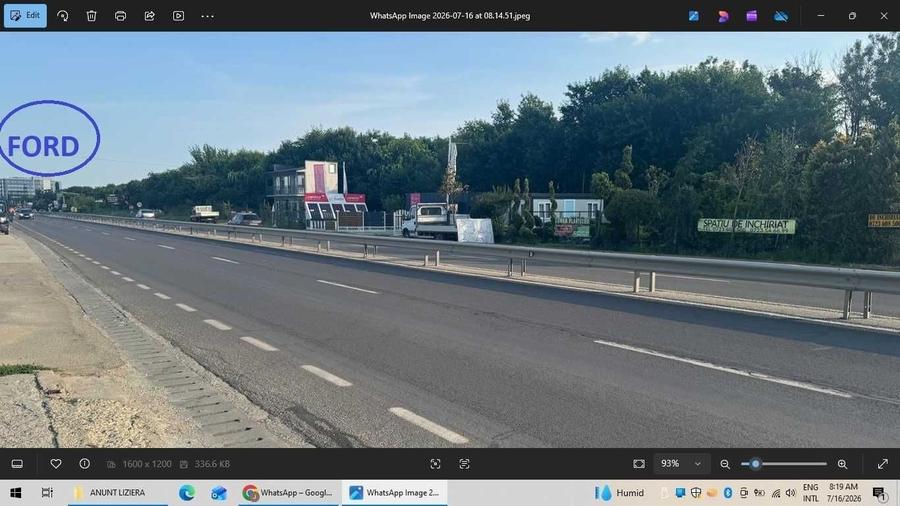900x506 pixels.
Task: Fit image to window icon
Action: 639,464
